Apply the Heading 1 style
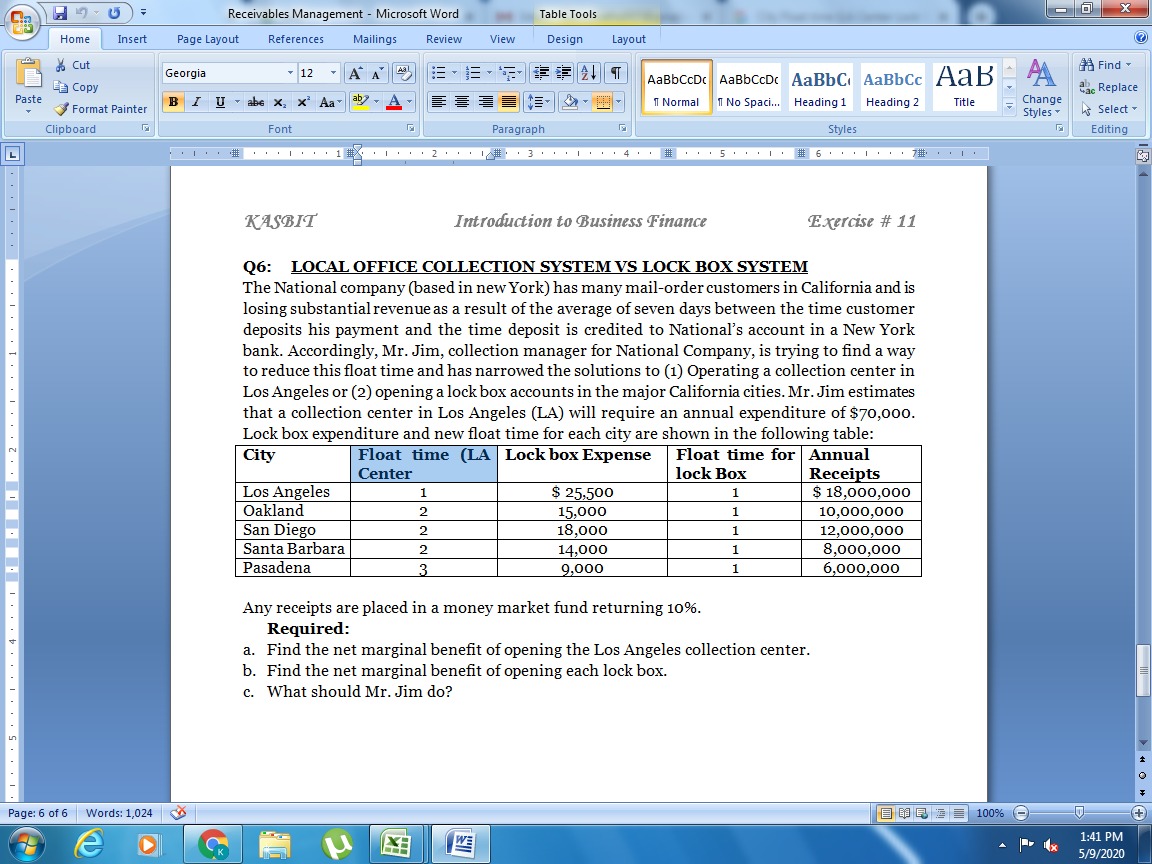1152x864 pixels. (820, 86)
